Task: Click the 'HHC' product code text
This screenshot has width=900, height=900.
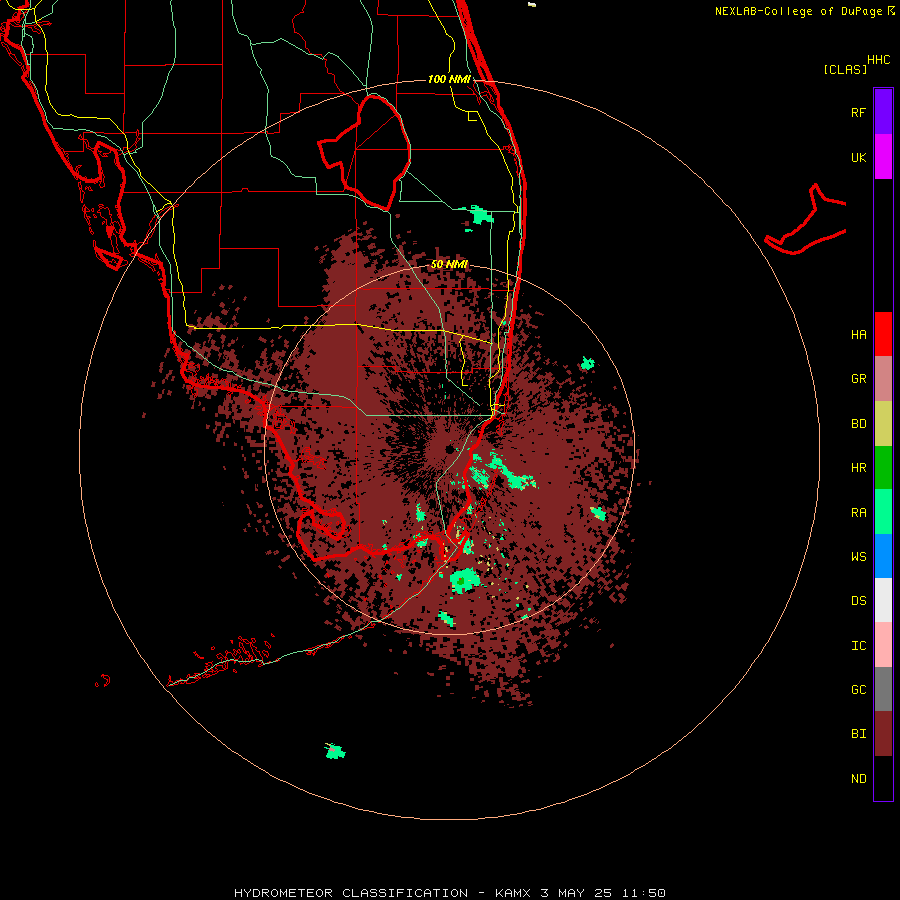Action: coord(878,60)
